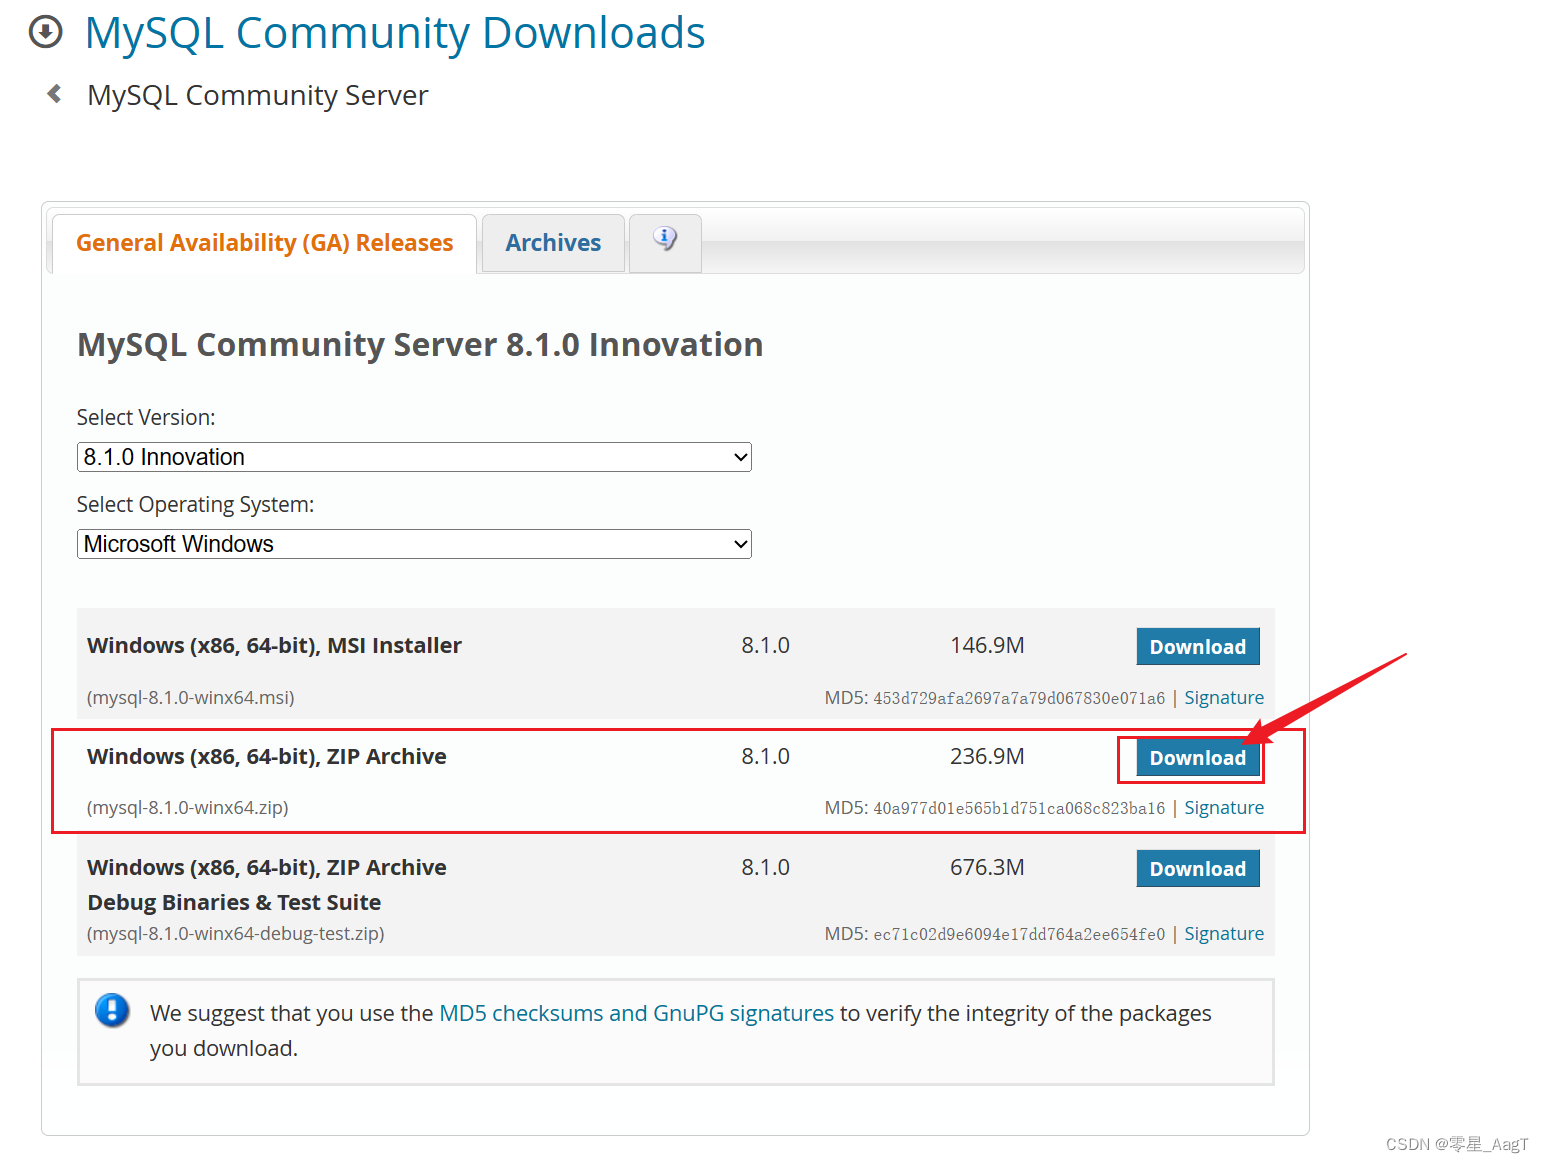Image resolution: width=1544 pixels, height=1163 pixels.
Task: Click the 236.9M file size value
Action: [987, 756]
